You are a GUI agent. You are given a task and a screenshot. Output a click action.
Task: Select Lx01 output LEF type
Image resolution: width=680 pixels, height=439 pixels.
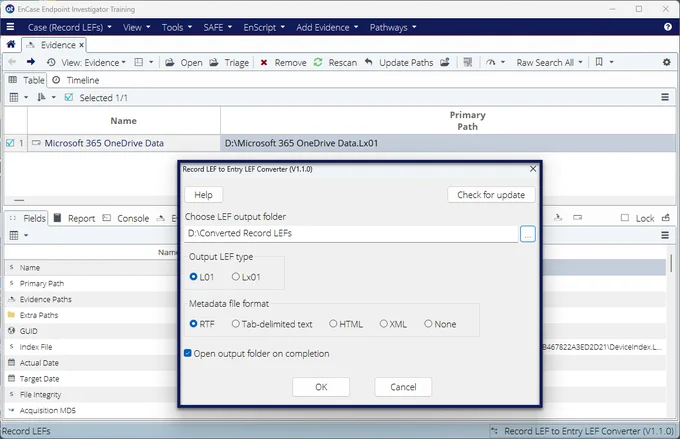[x=235, y=277]
